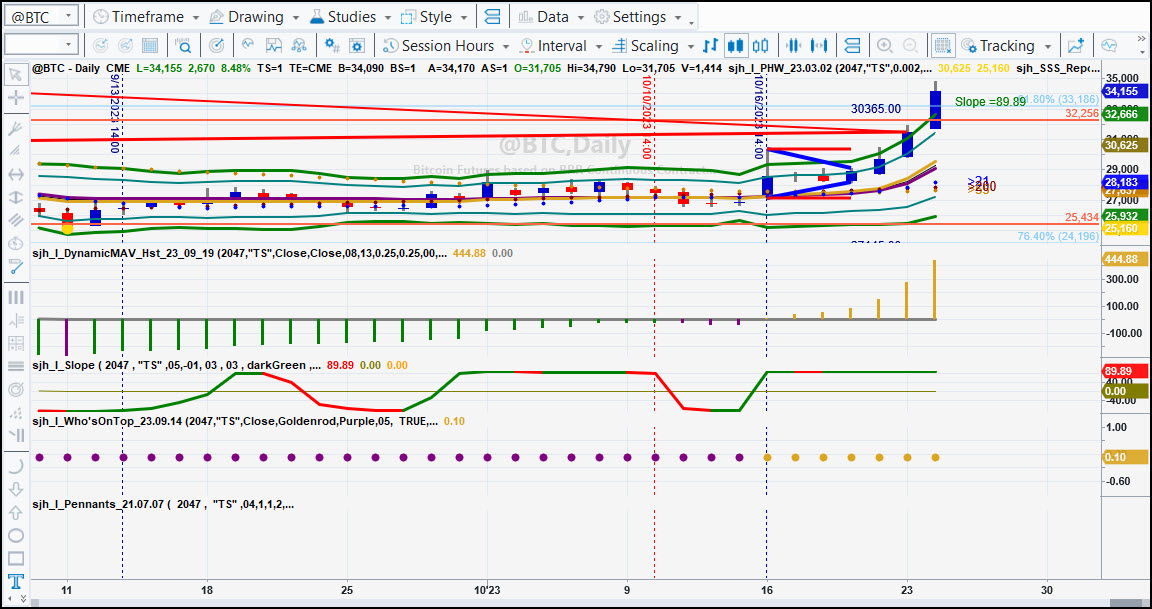Select the rectangle drawing tool
The width and height of the screenshot is (1152, 609).
pyautogui.click(x=15, y=558)
